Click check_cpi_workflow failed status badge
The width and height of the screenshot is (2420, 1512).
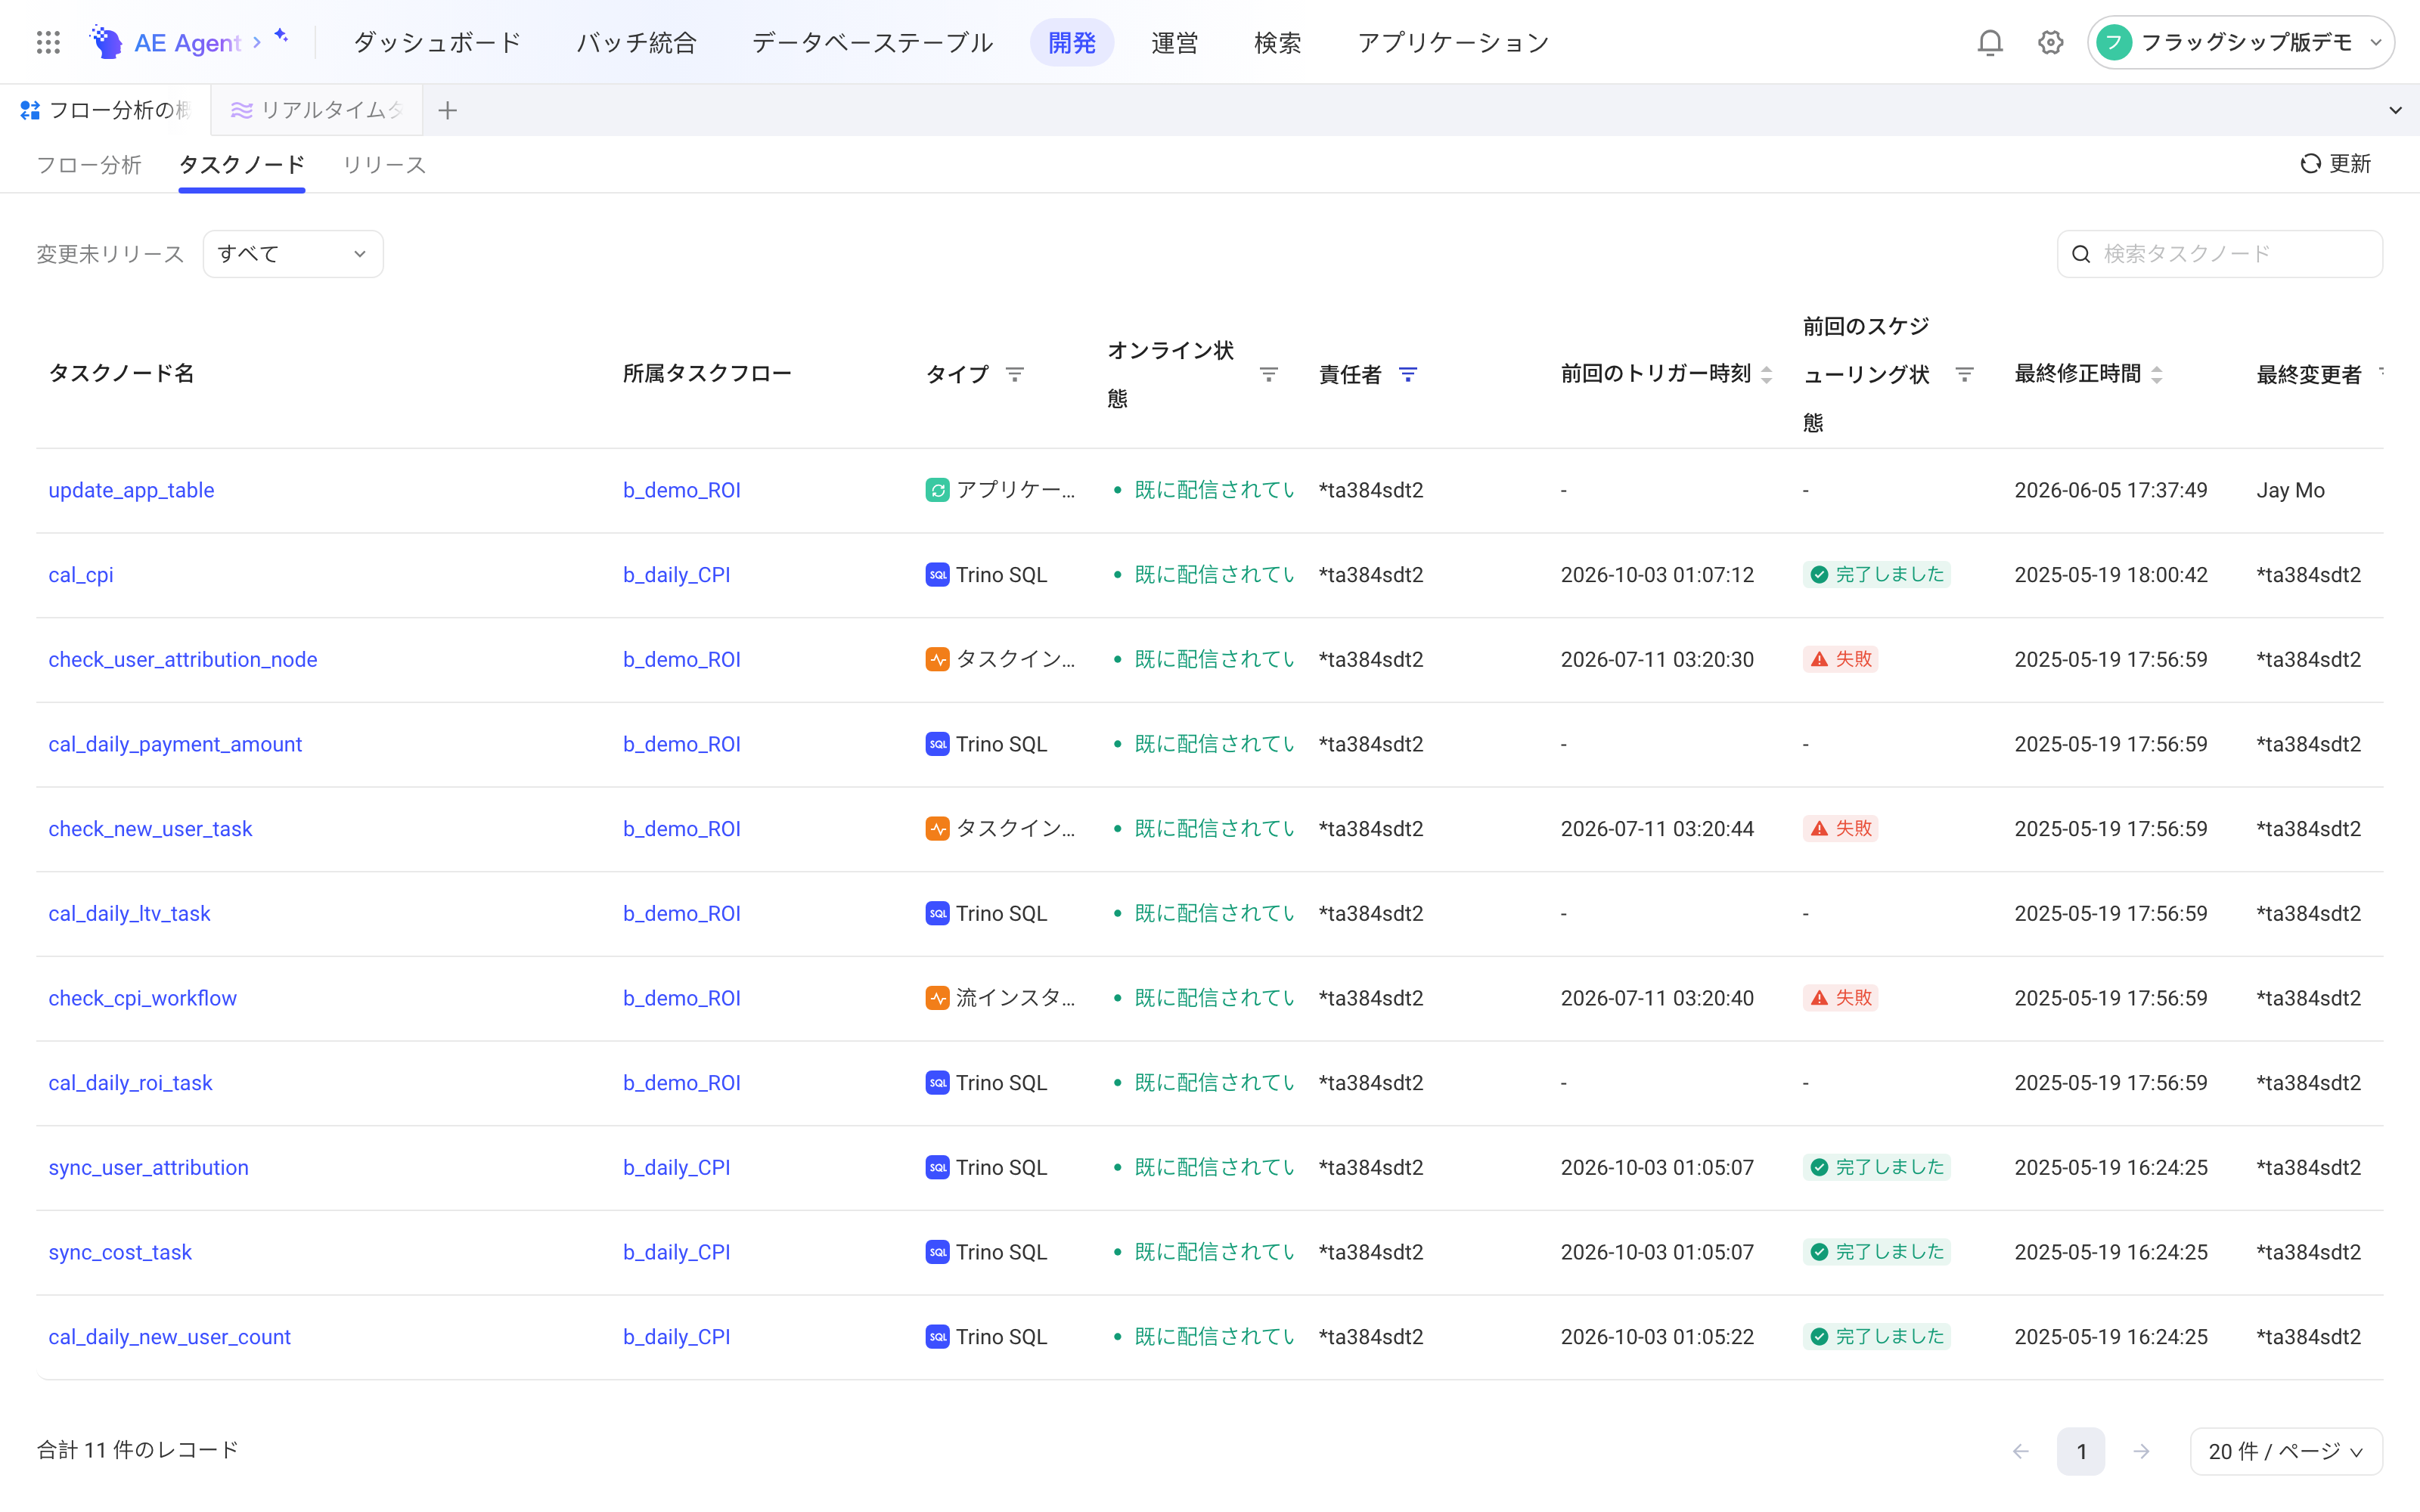pos(1840,998)
